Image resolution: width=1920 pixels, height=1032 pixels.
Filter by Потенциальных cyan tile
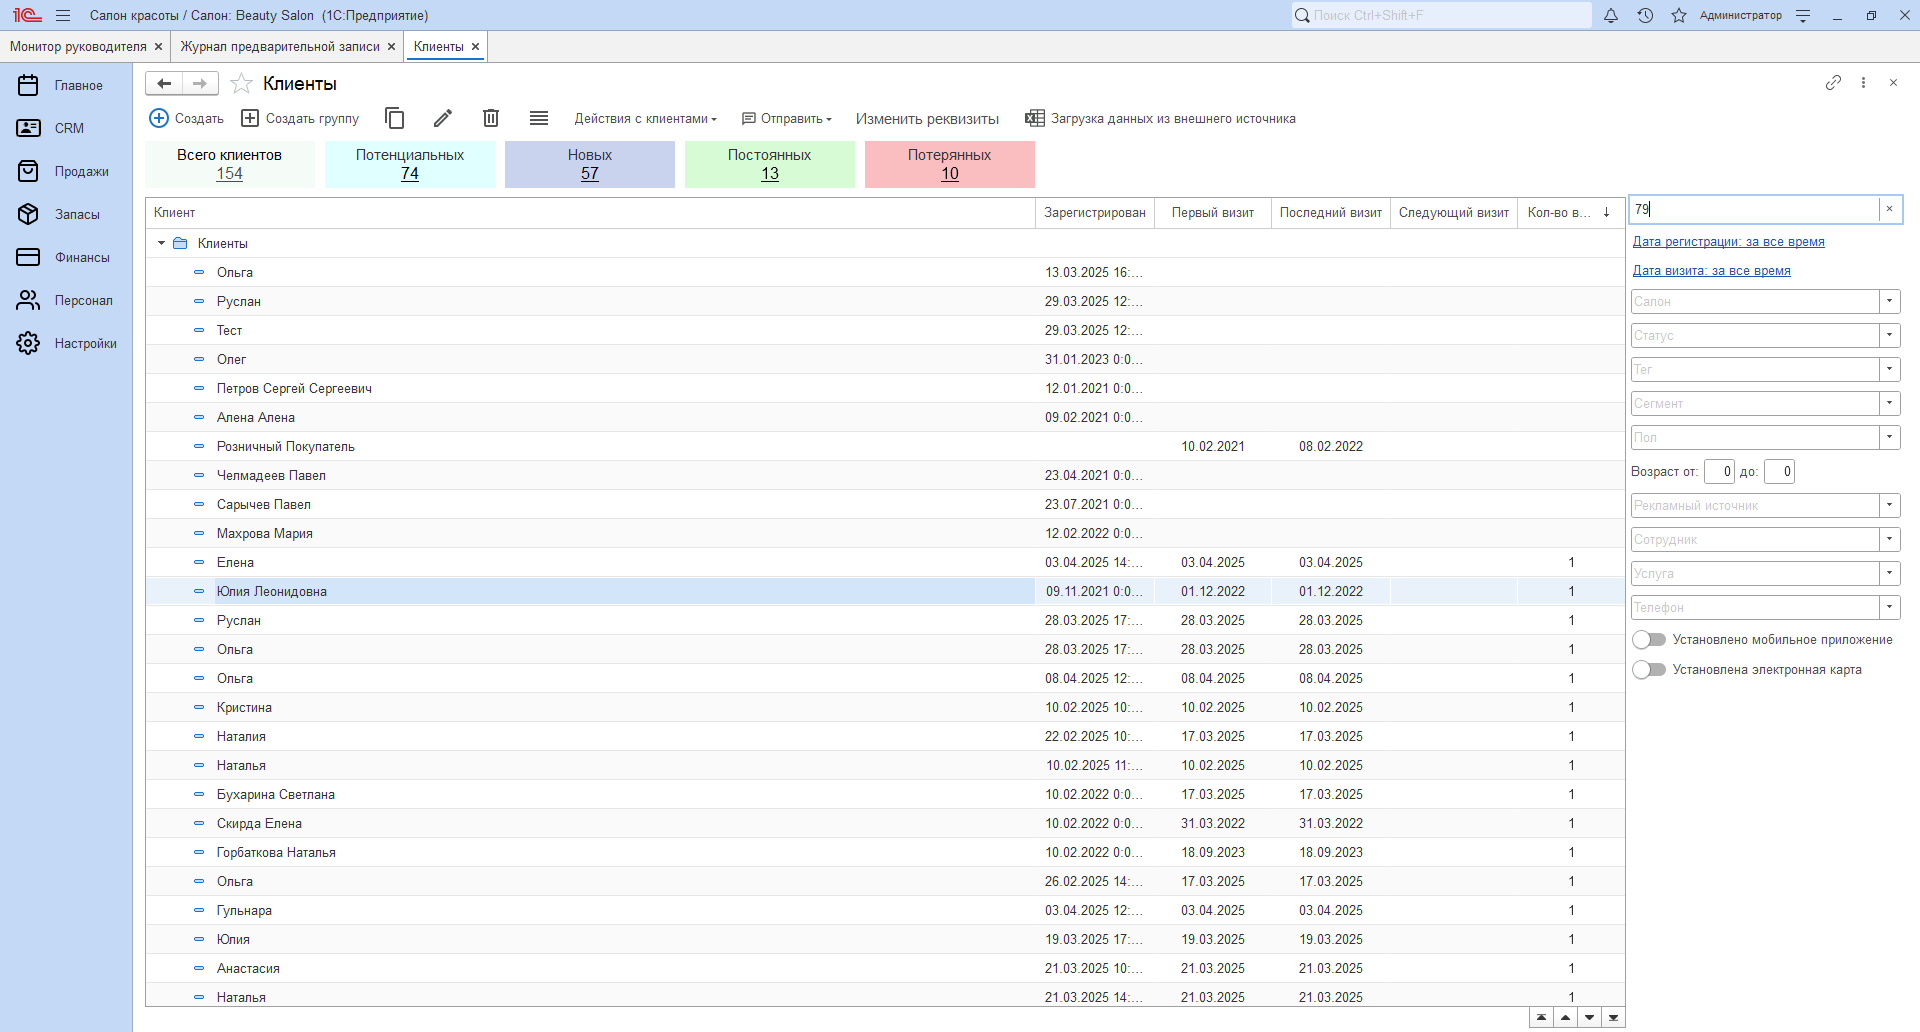pyautogui.click(x=410, y=164)
